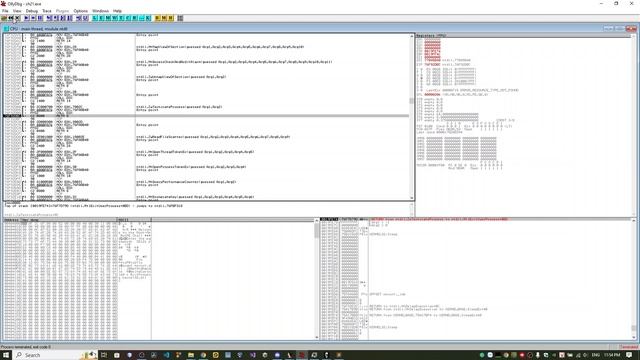Show Call stack window (K)
640x360 pixels.
pos(148,18)
